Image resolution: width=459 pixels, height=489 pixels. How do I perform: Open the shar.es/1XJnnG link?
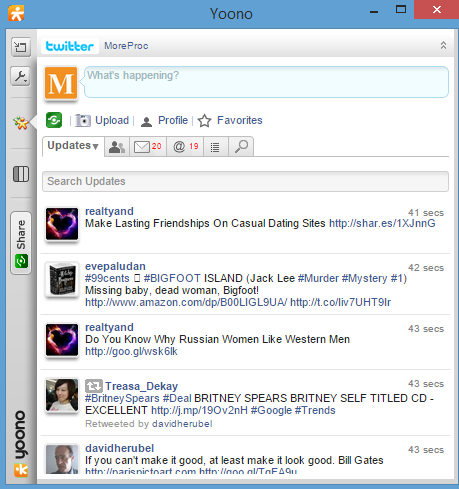[382, 223]
